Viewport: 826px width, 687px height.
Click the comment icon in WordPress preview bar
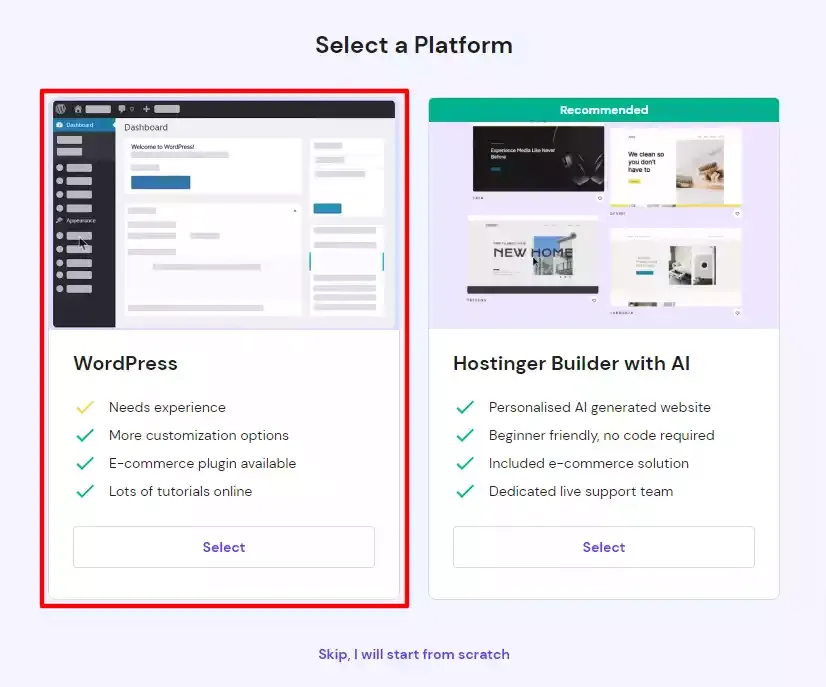pyautogui.click(x=122, y=109)
